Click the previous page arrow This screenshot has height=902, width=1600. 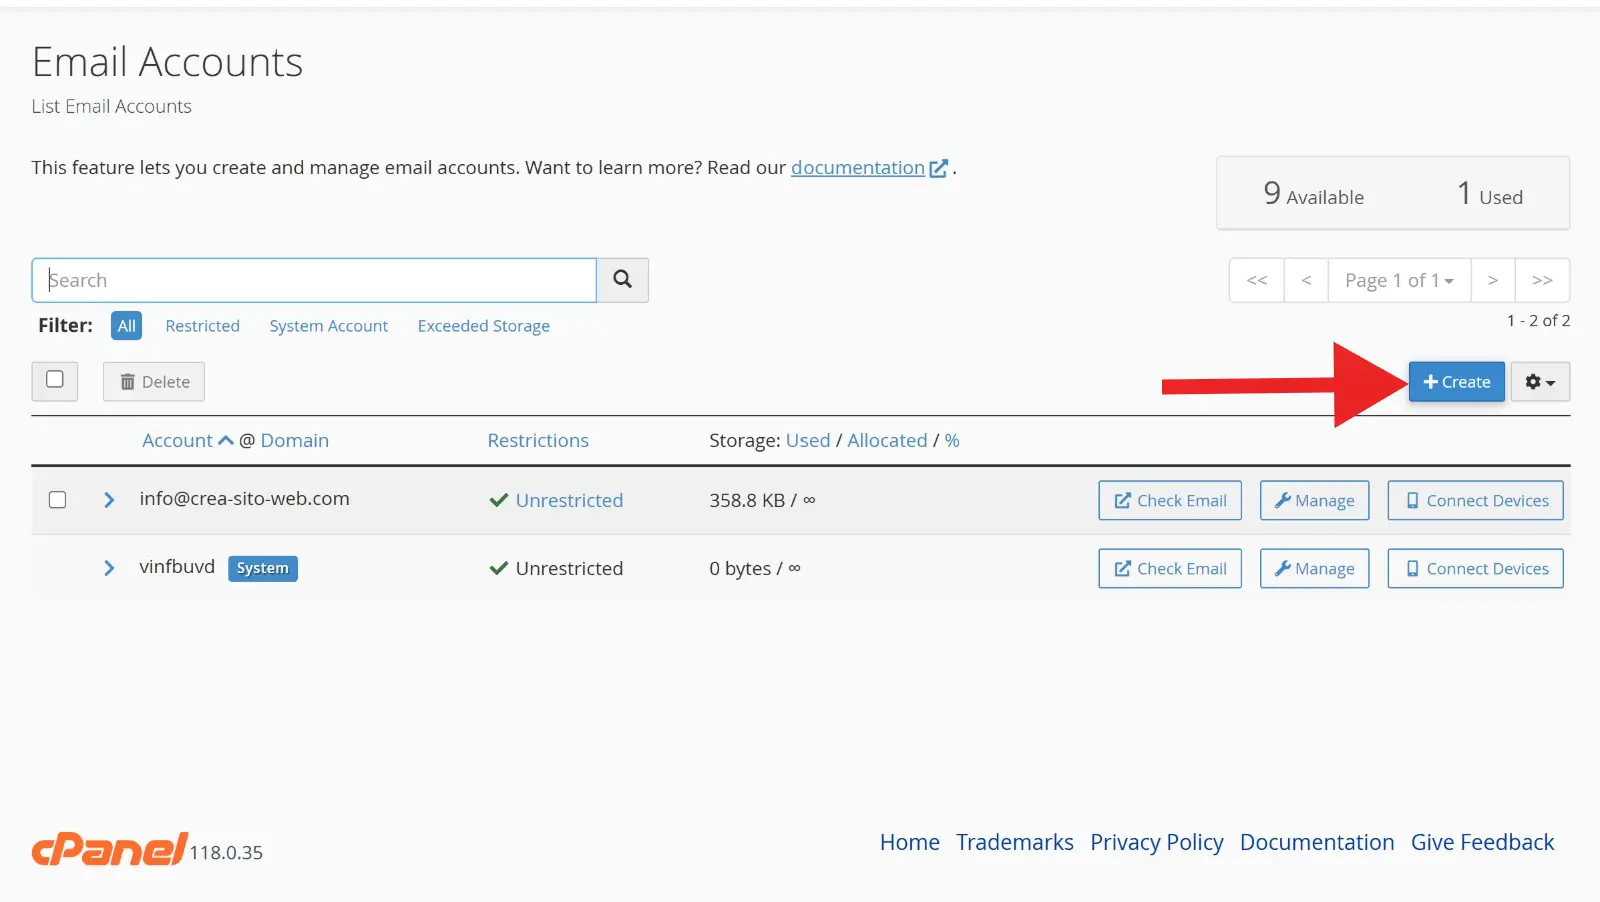(1306, 281)
